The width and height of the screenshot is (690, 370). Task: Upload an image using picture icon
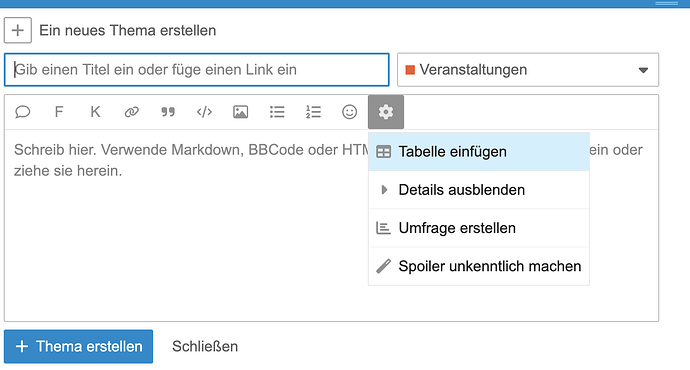pos(241,112)
